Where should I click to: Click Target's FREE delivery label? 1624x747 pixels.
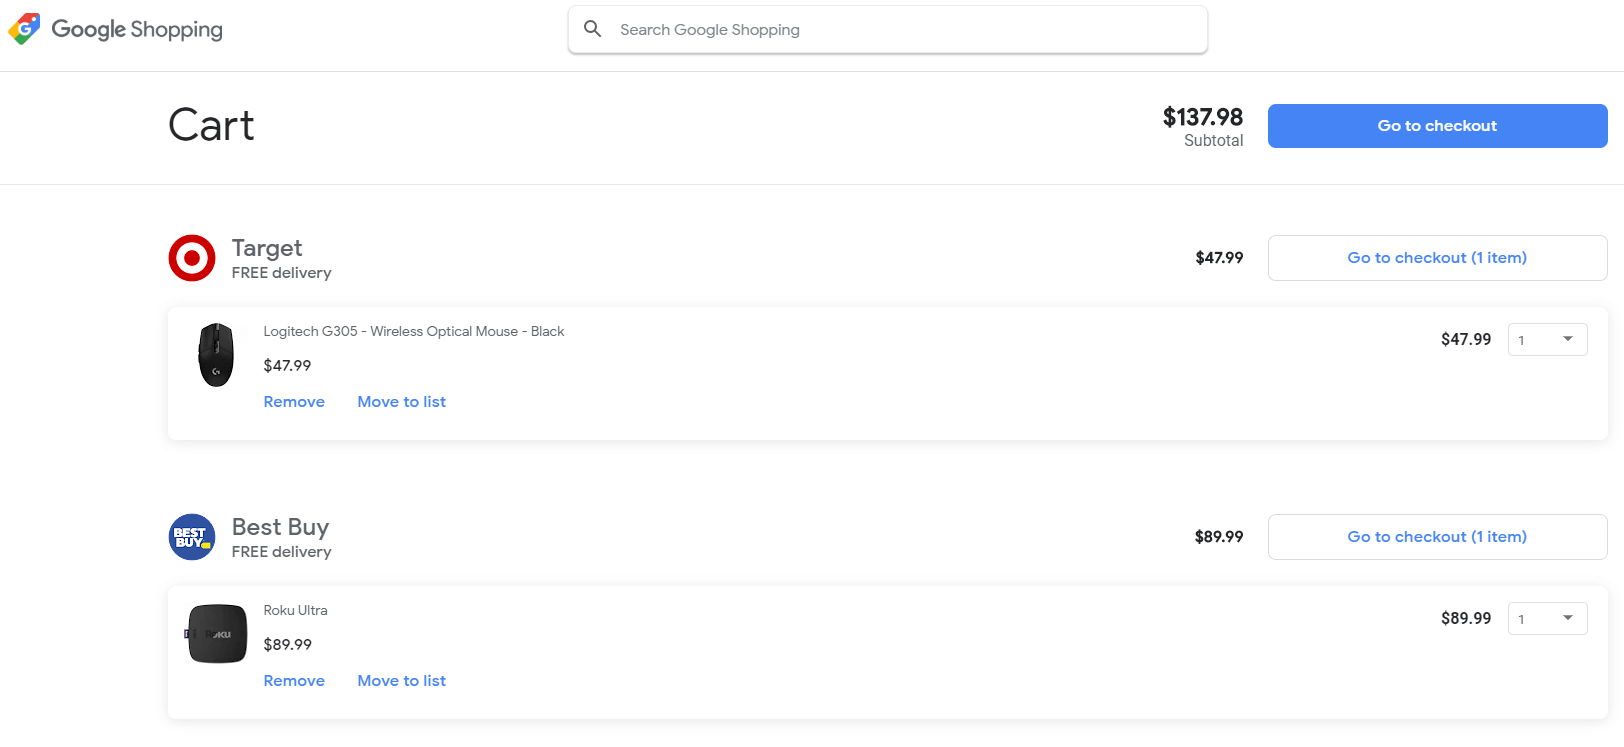(281, 273)
